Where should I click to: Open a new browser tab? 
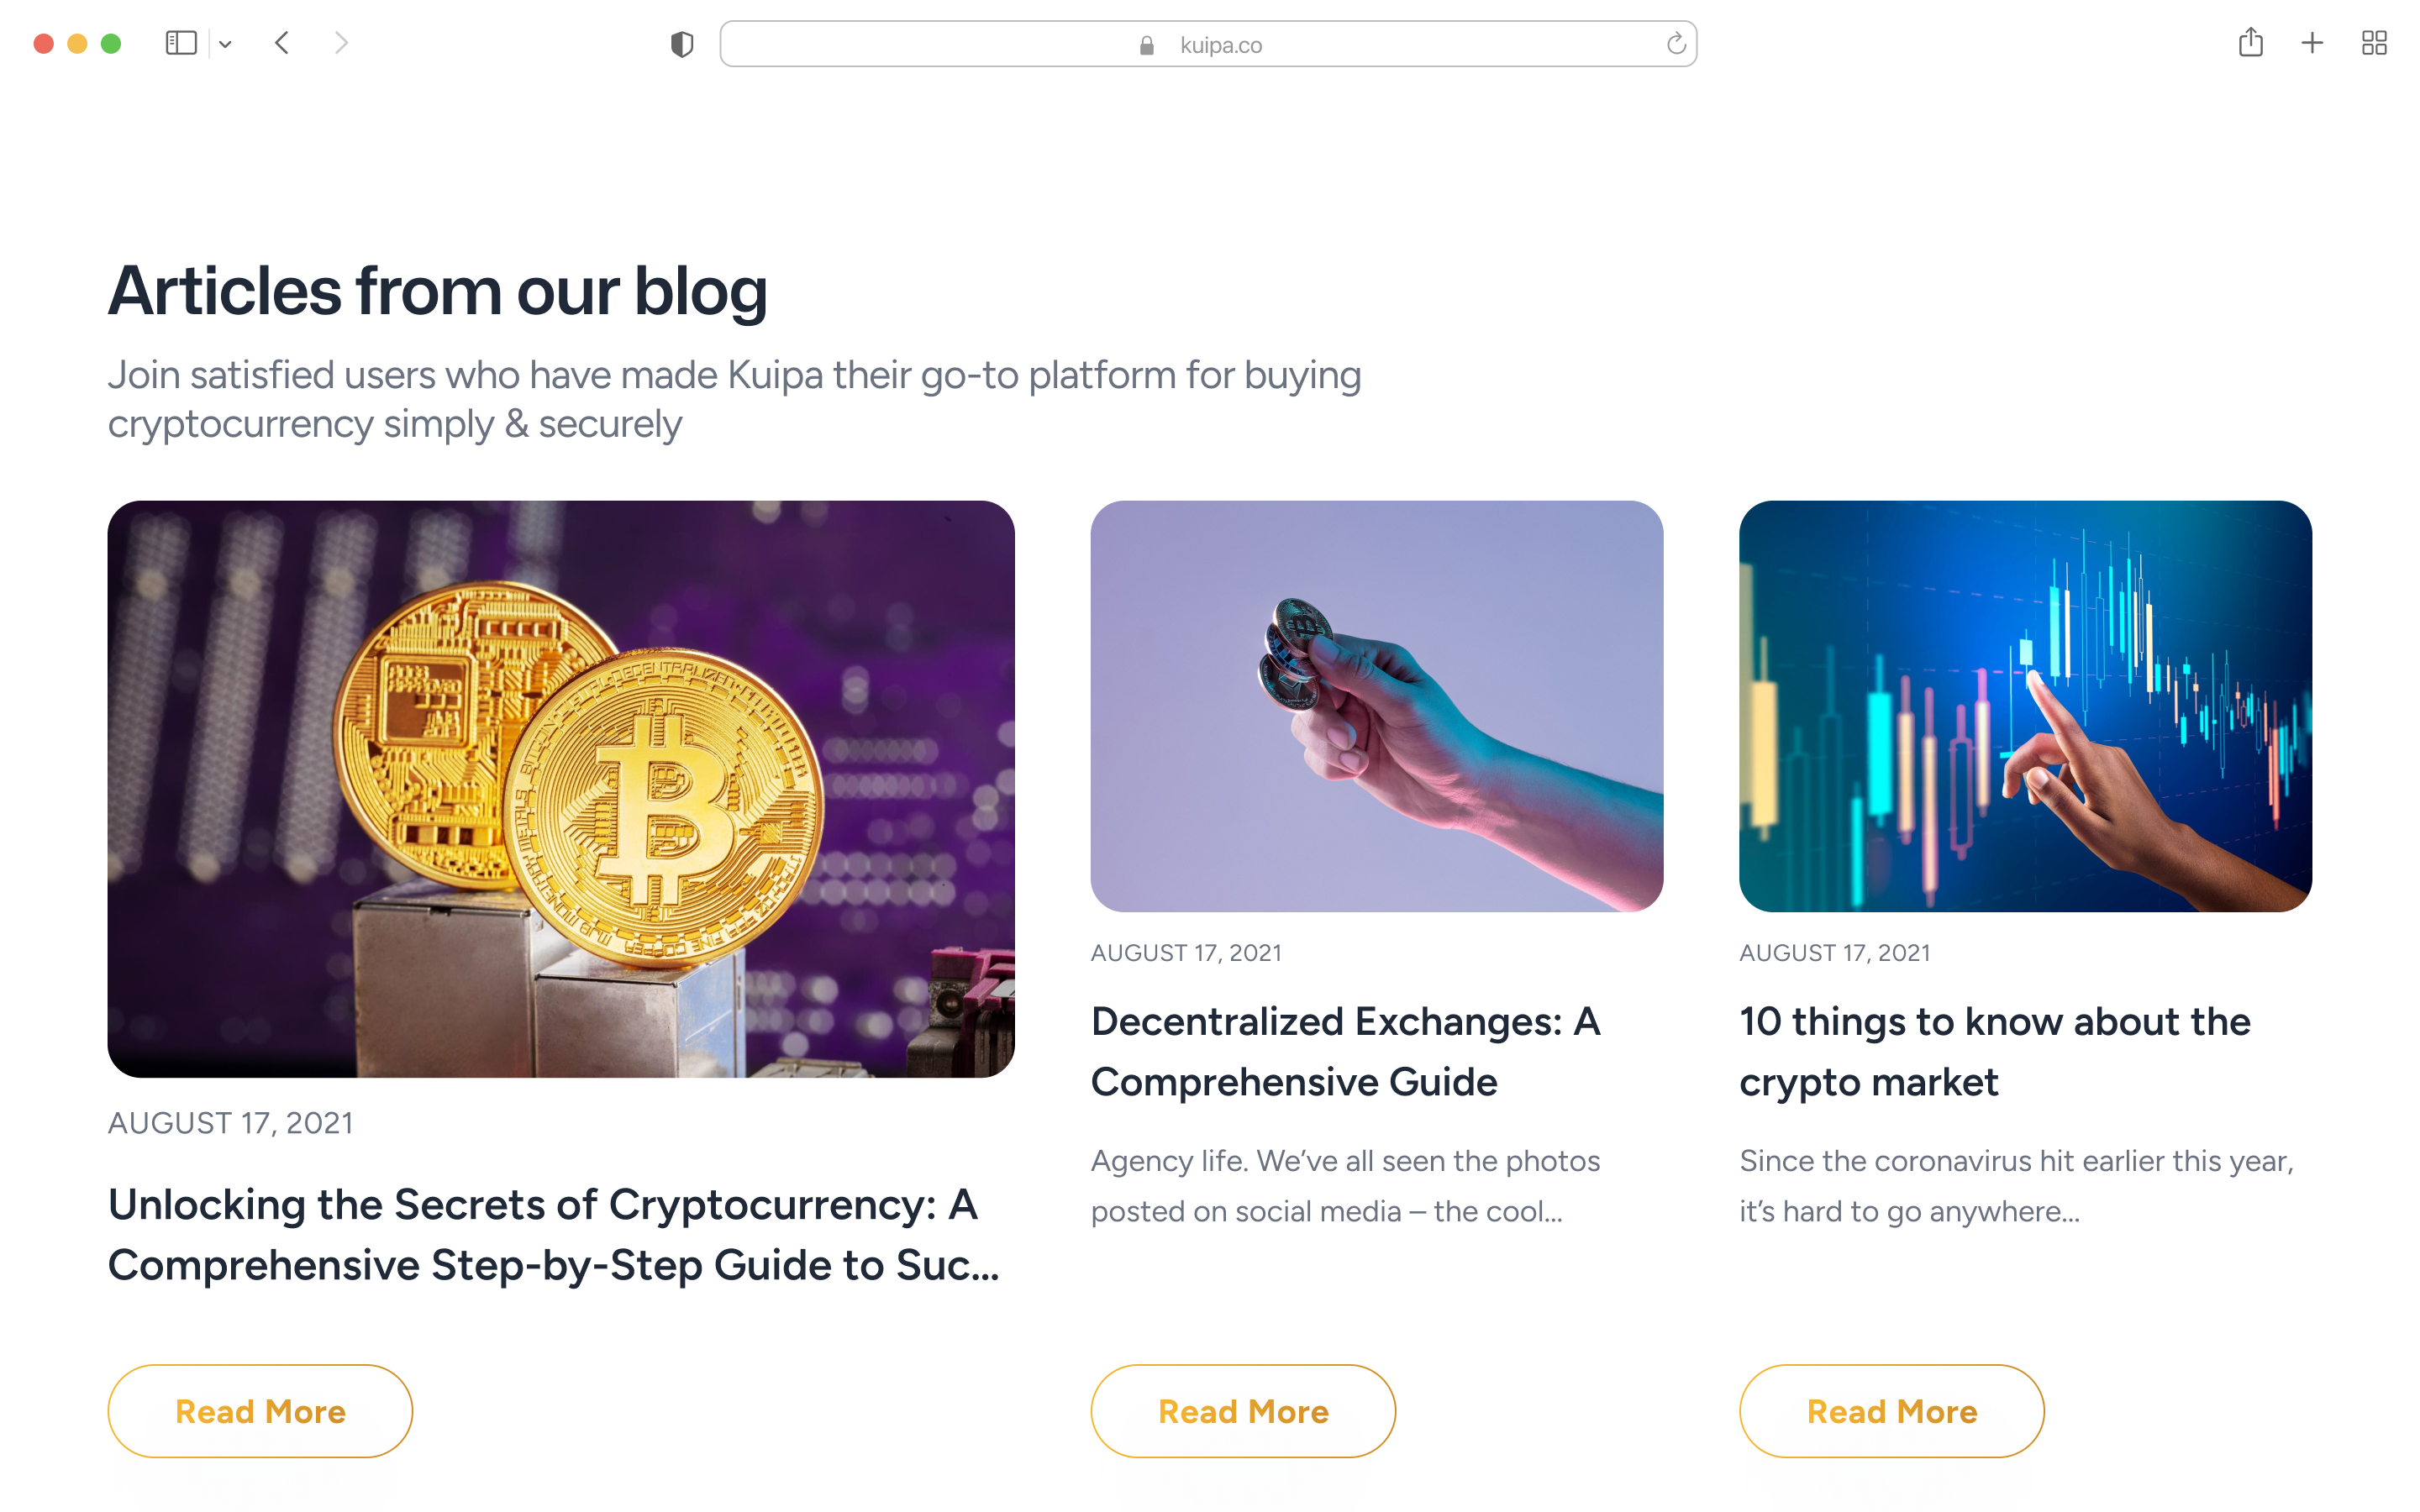(x=2312, y=43)
